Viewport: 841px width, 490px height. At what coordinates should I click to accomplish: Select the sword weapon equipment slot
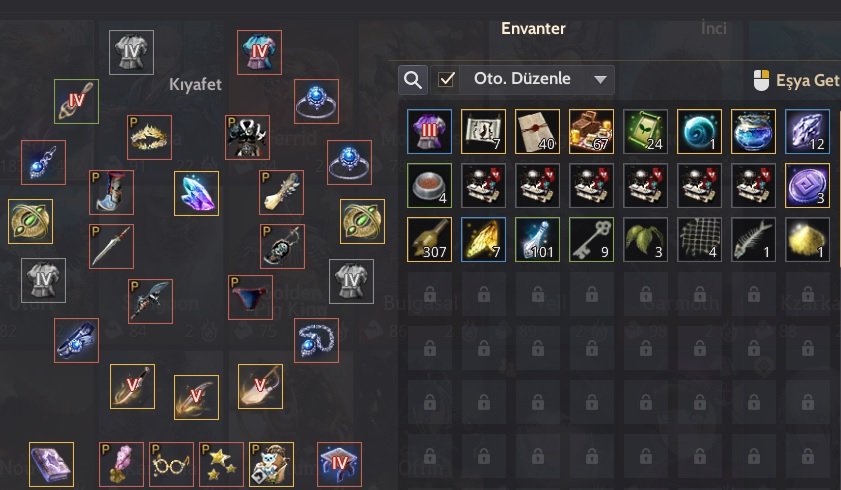tap(111, 247)
